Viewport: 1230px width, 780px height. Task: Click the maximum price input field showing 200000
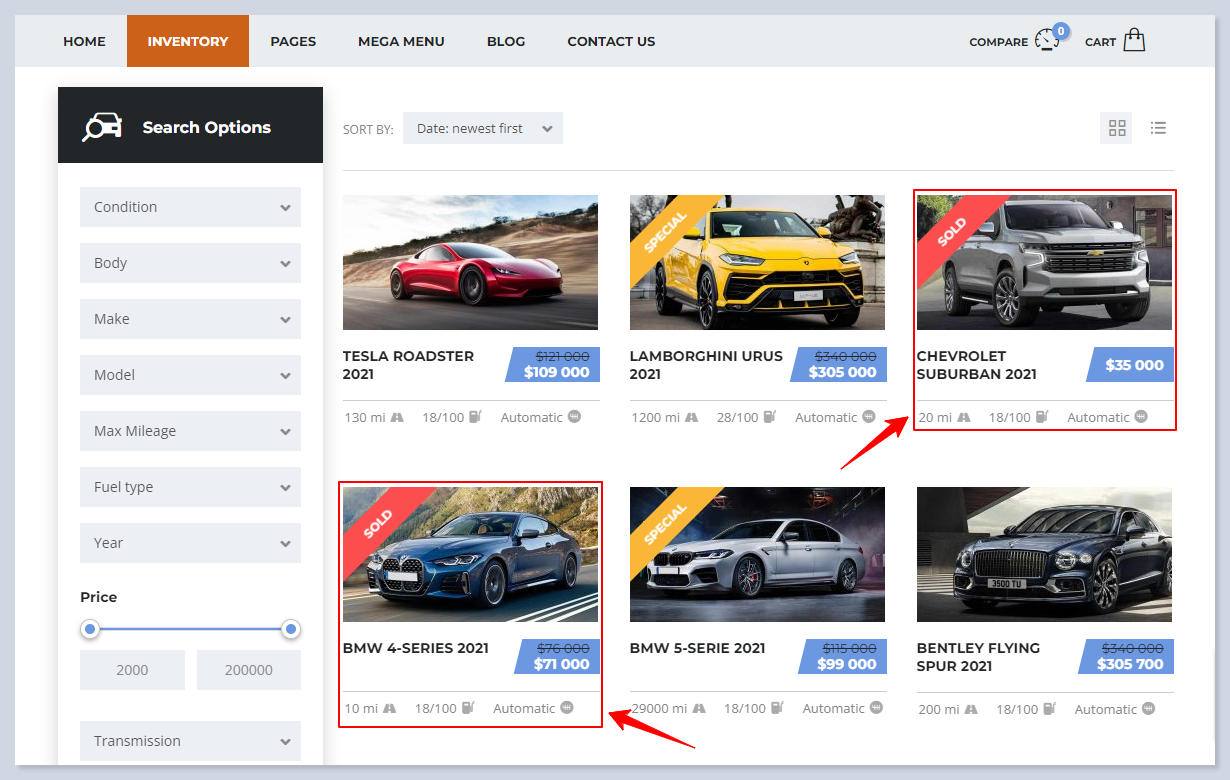click(248, 670)
